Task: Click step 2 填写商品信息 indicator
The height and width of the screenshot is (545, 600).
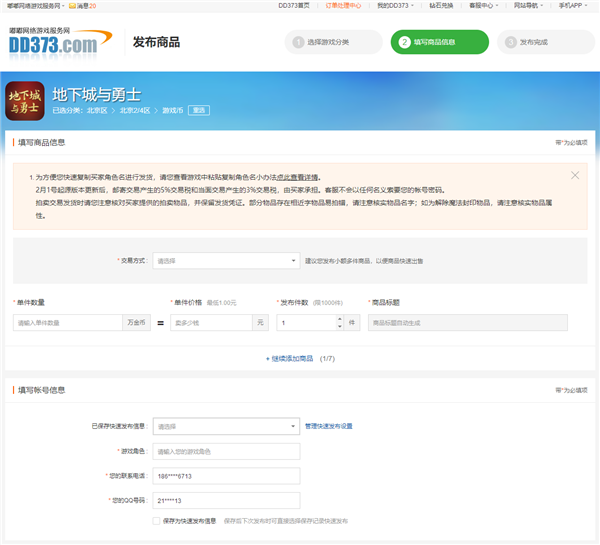Action: (440, 42)
